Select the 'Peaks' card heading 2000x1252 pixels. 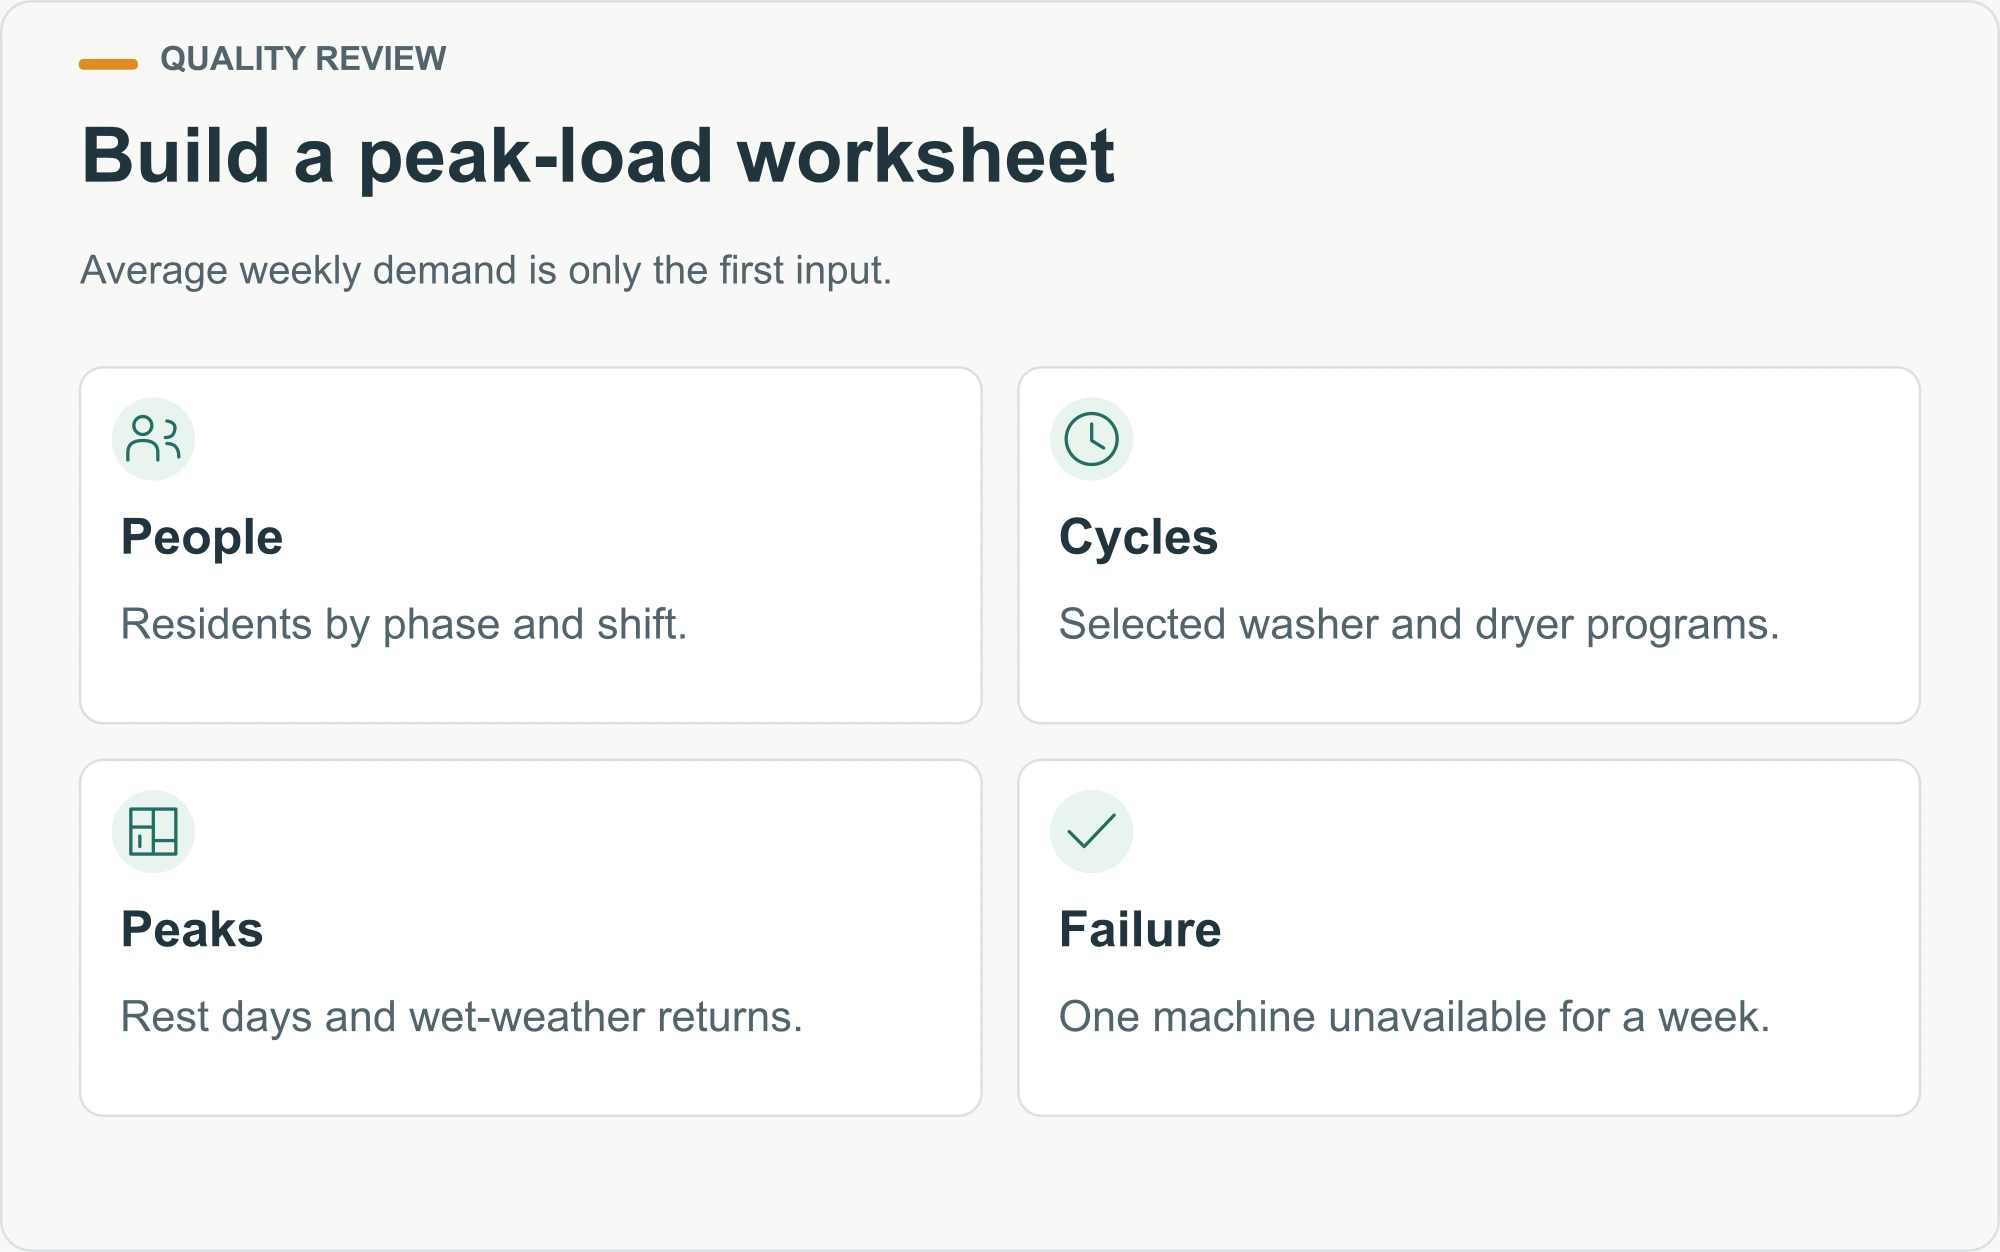192,929
